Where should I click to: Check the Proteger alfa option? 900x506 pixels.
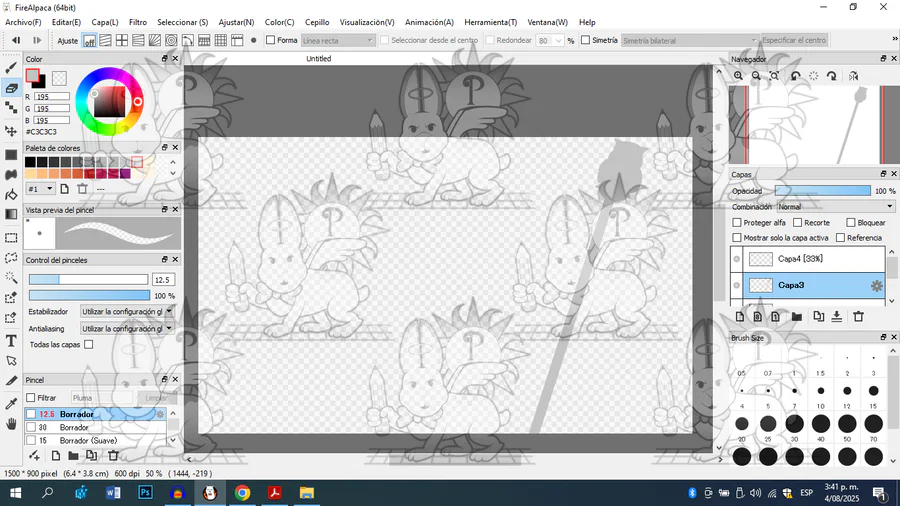(x=737, y=223)
